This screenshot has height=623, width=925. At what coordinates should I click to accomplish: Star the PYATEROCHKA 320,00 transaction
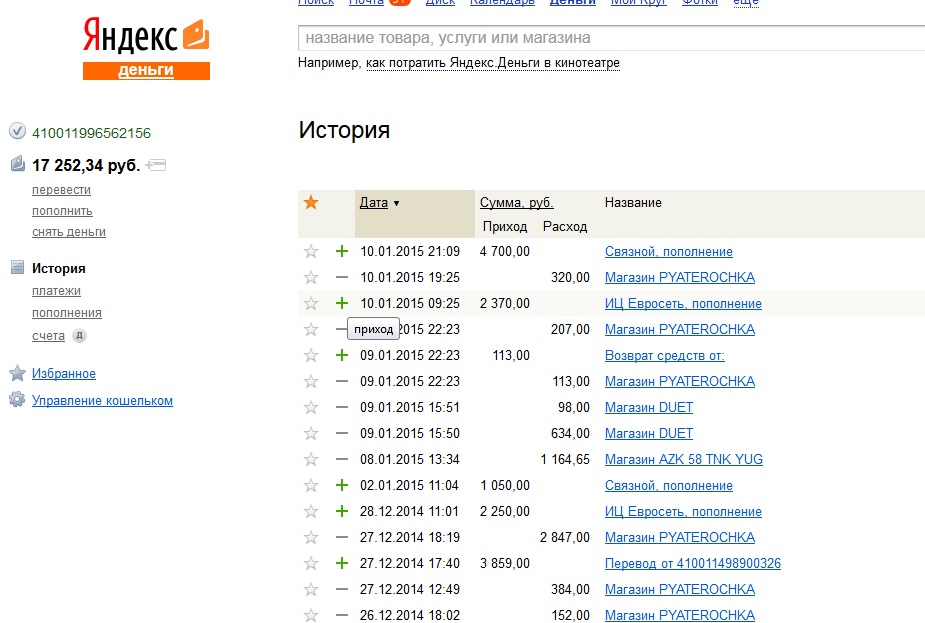coord(311,277)
